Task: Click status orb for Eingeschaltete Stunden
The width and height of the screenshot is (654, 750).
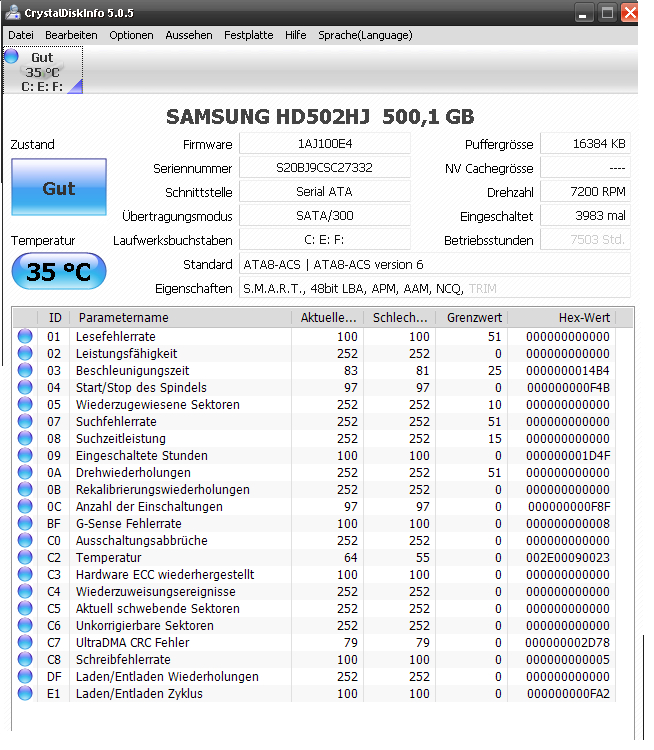Action: click(25, 455)
